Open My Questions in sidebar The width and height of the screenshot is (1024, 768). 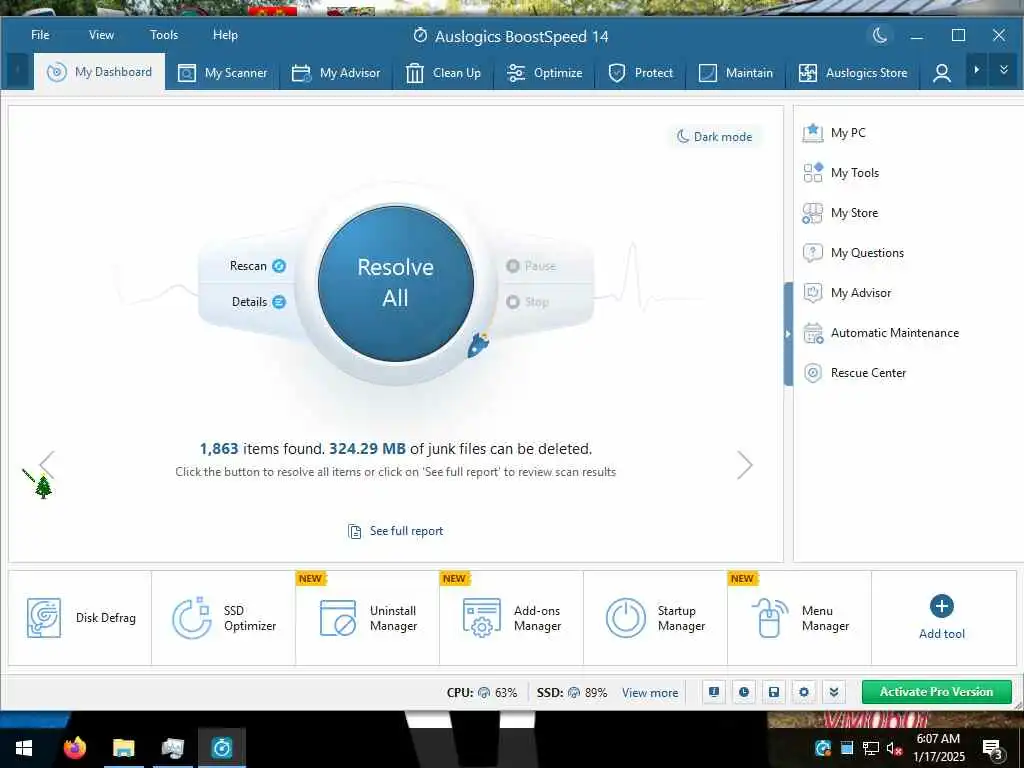tap(853, 253)
